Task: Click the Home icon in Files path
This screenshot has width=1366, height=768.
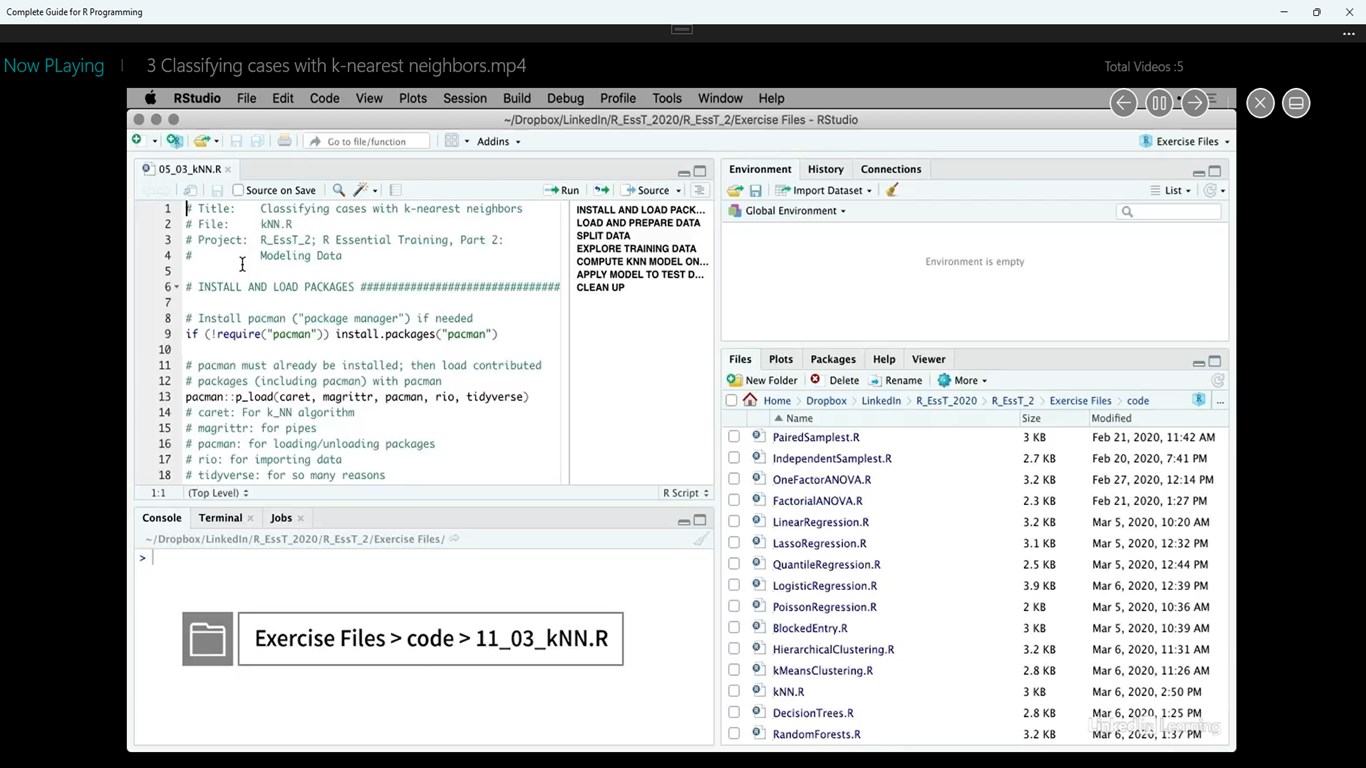Action: click(x=750, y=401)
